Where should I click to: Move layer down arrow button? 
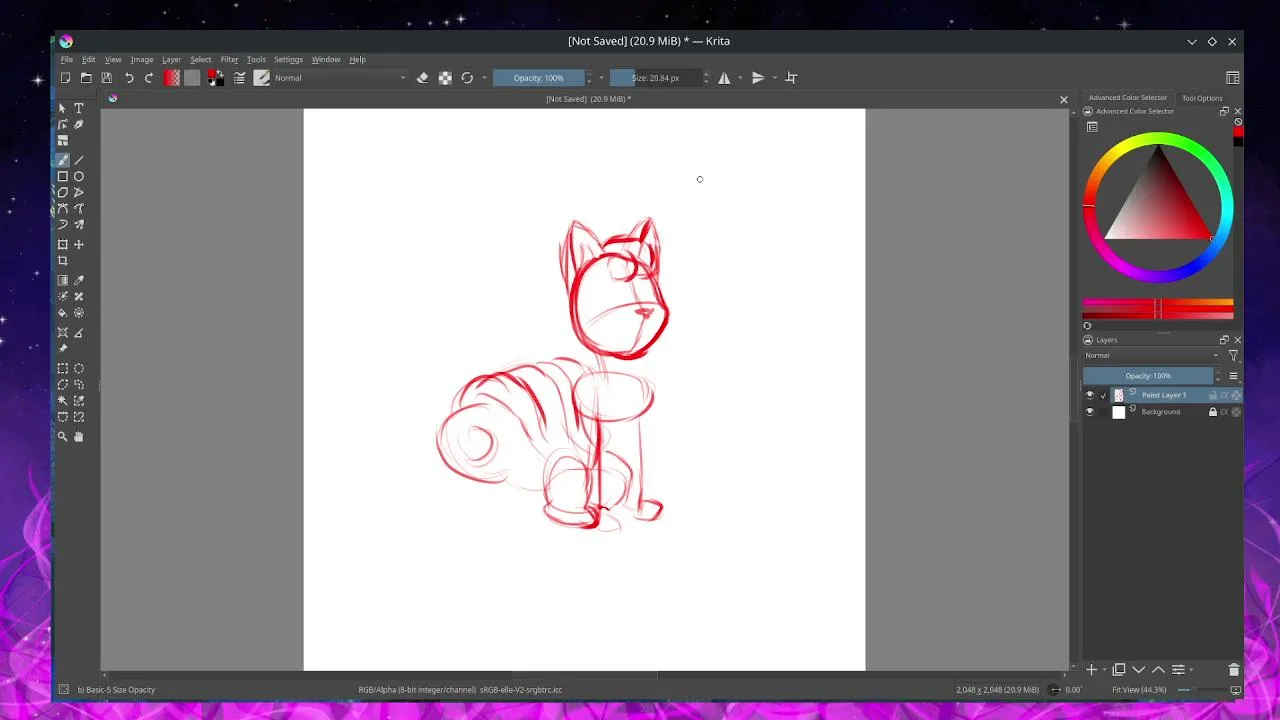(1139, 670)
